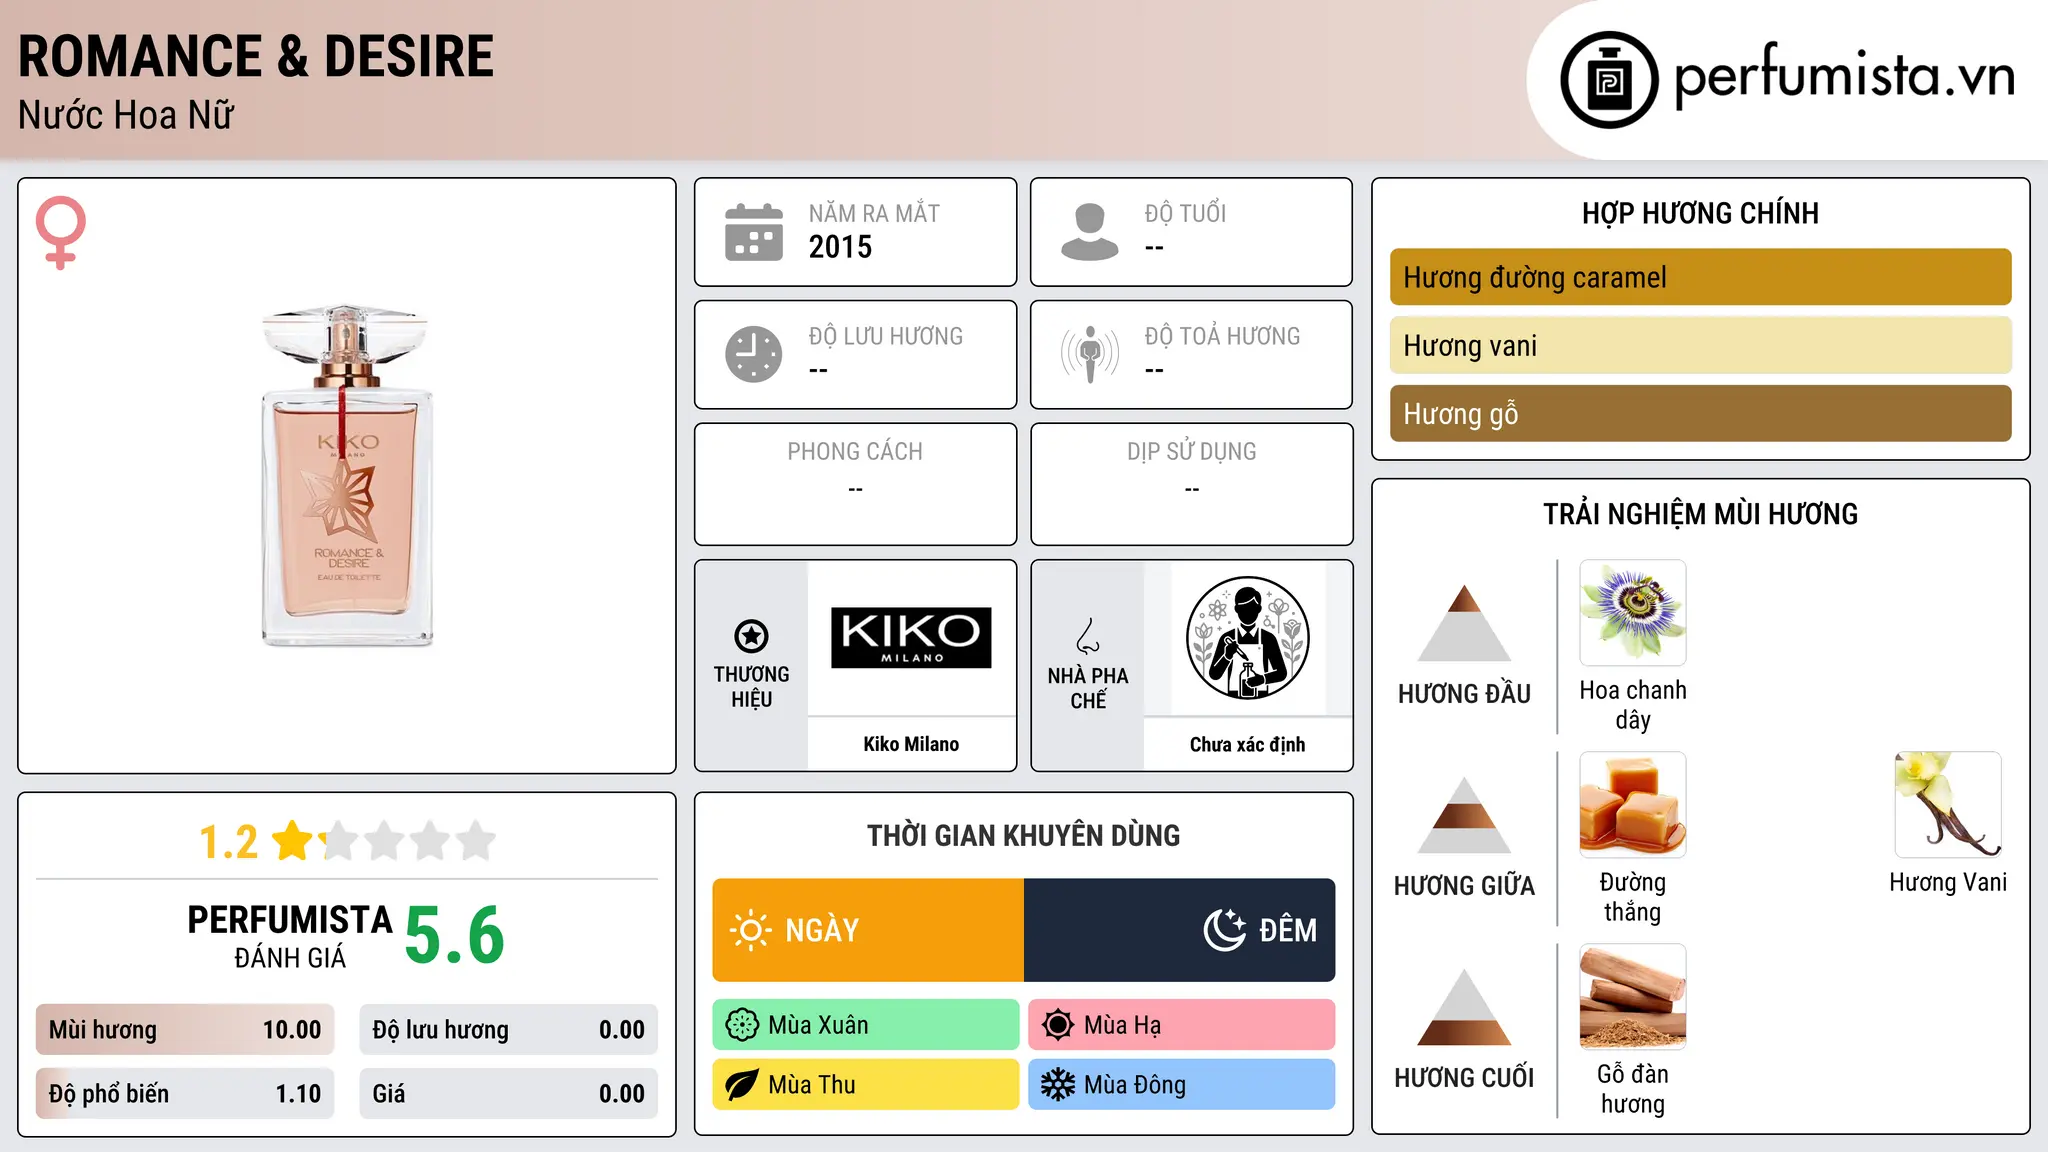Click the HỢP HƯƠNG CHÍNH heading
This screenshot has height=1152, width=2048.
[1700, 213]
